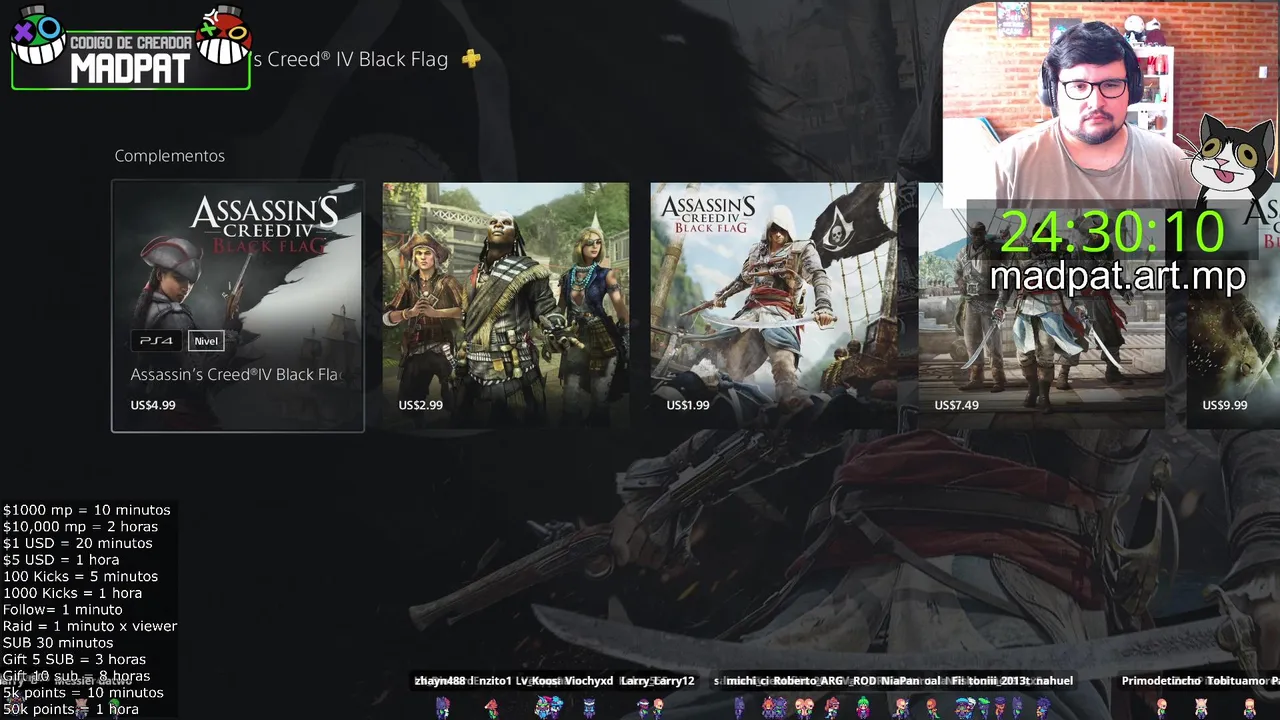Click the Complementos section heading
The height and width of the screenshot is (720, 1280).
click(x=170, y=156)
